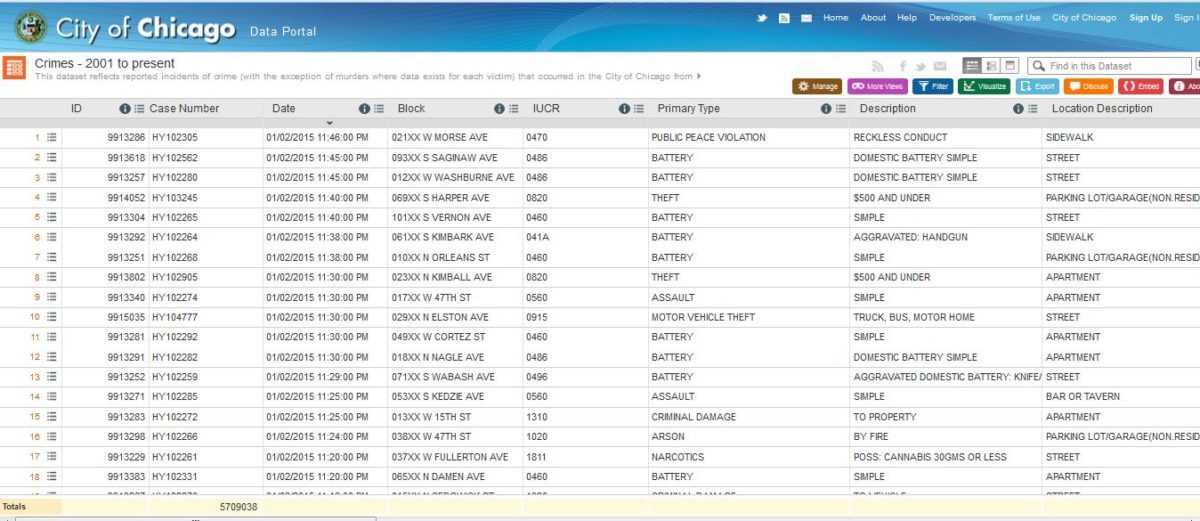Switch to the single row view
The image size is (1200, 521).
pyautogui.click(x=1010, y=65)
